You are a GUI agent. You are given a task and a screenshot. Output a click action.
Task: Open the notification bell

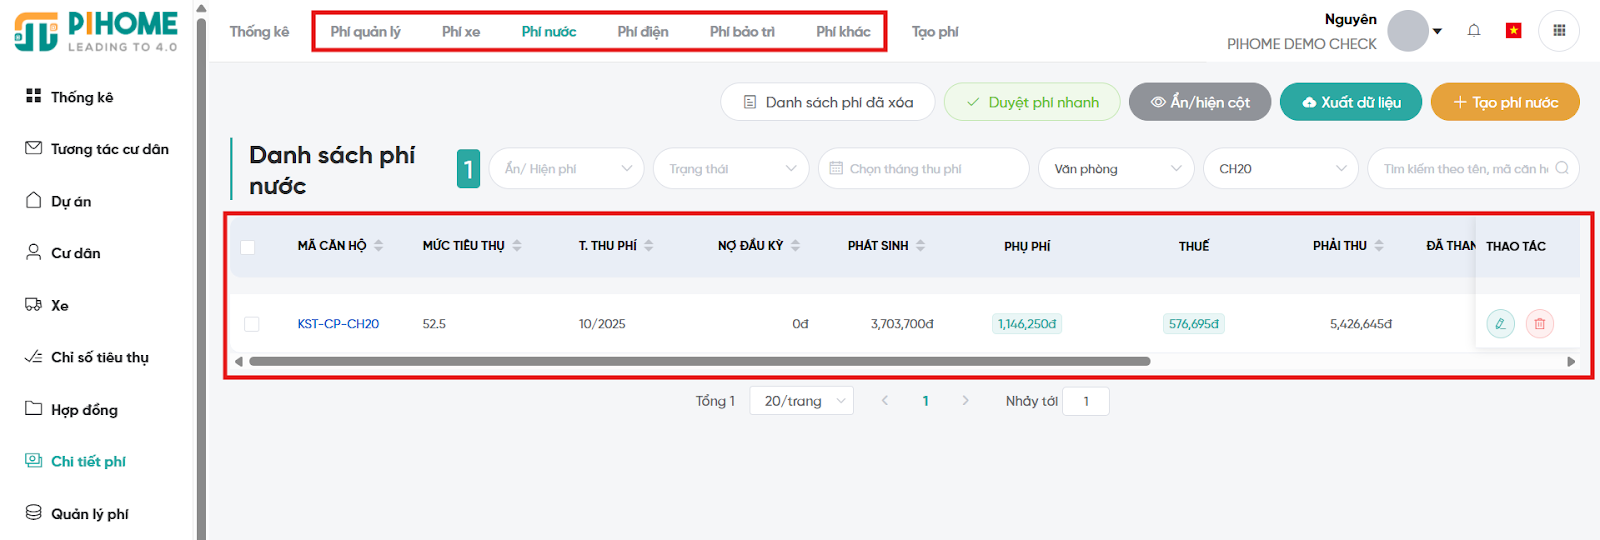1473,31
